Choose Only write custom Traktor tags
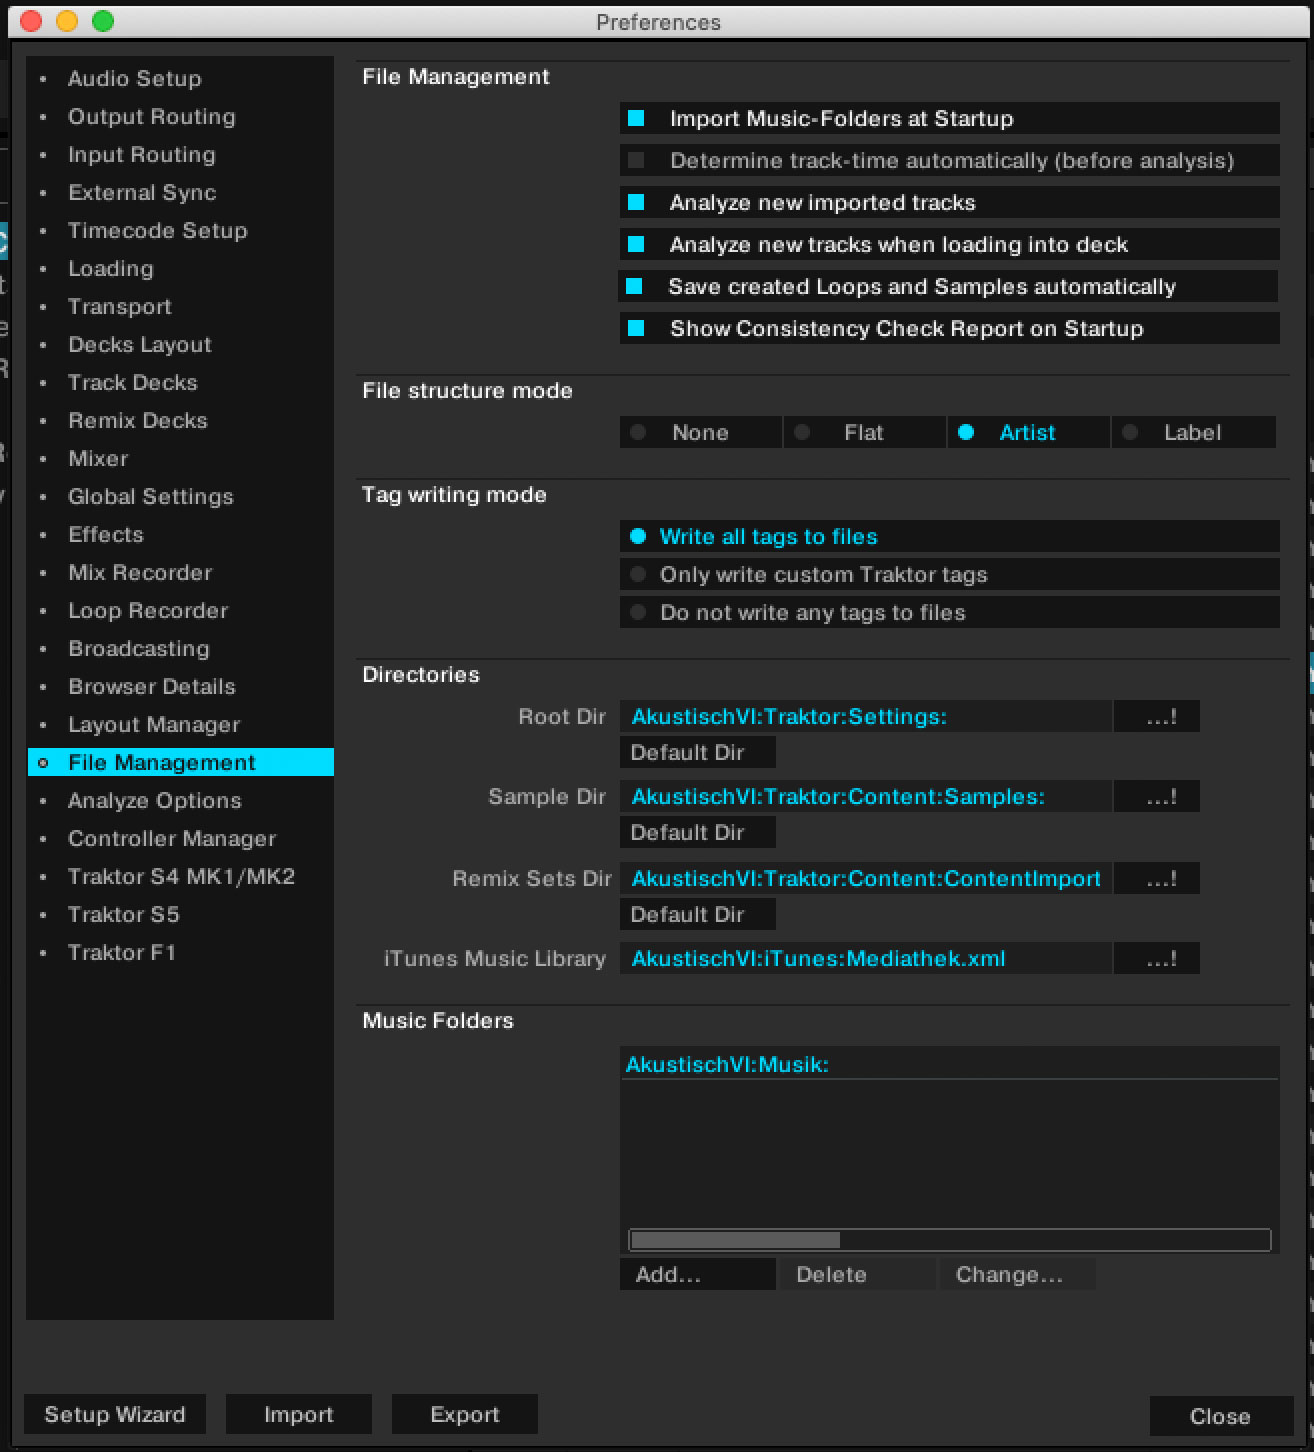This screenshot has width=1314, height=1452. pos(950,575)
